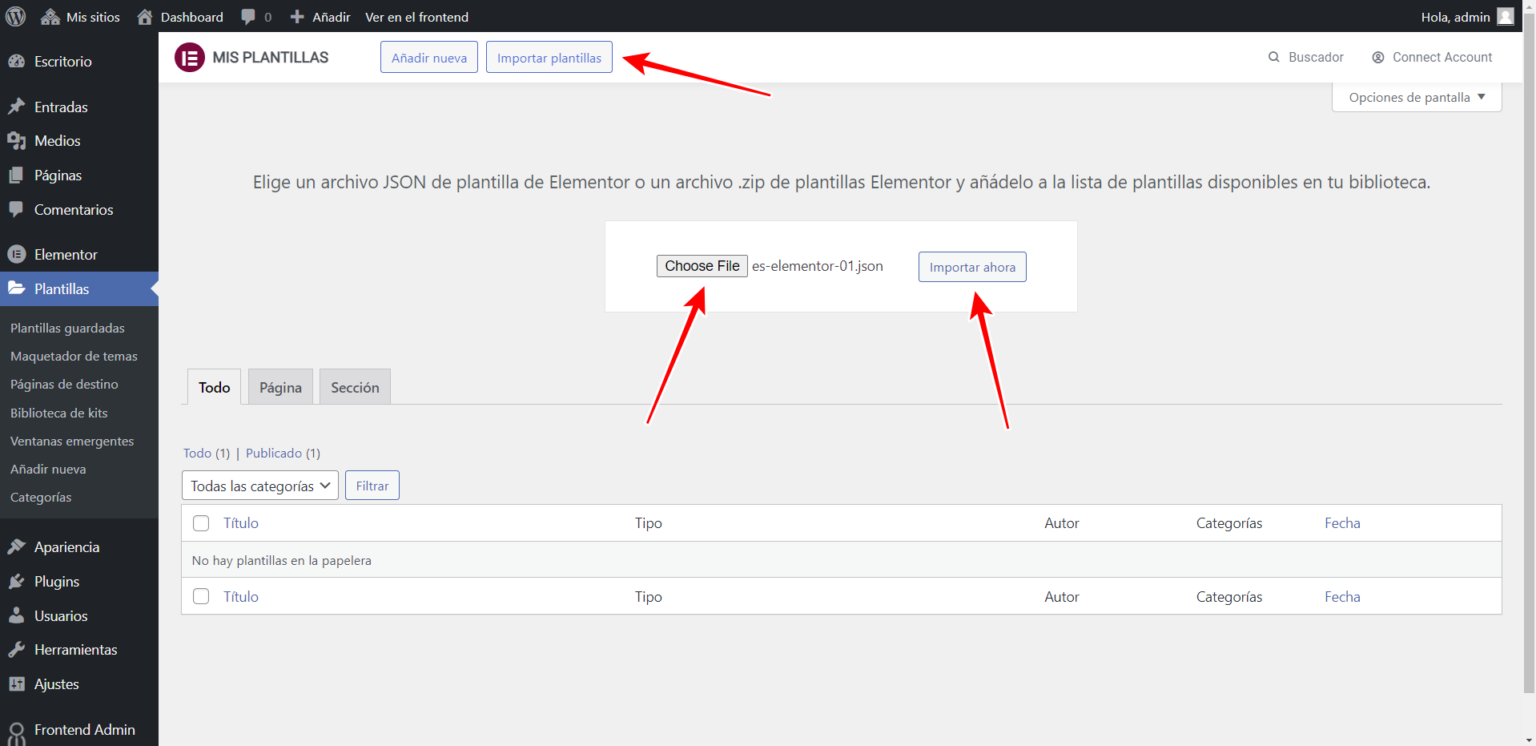1536x746 pixels.
Task: Click the WordPress logo in the admin bar
Action: click(x=15, y=16)
